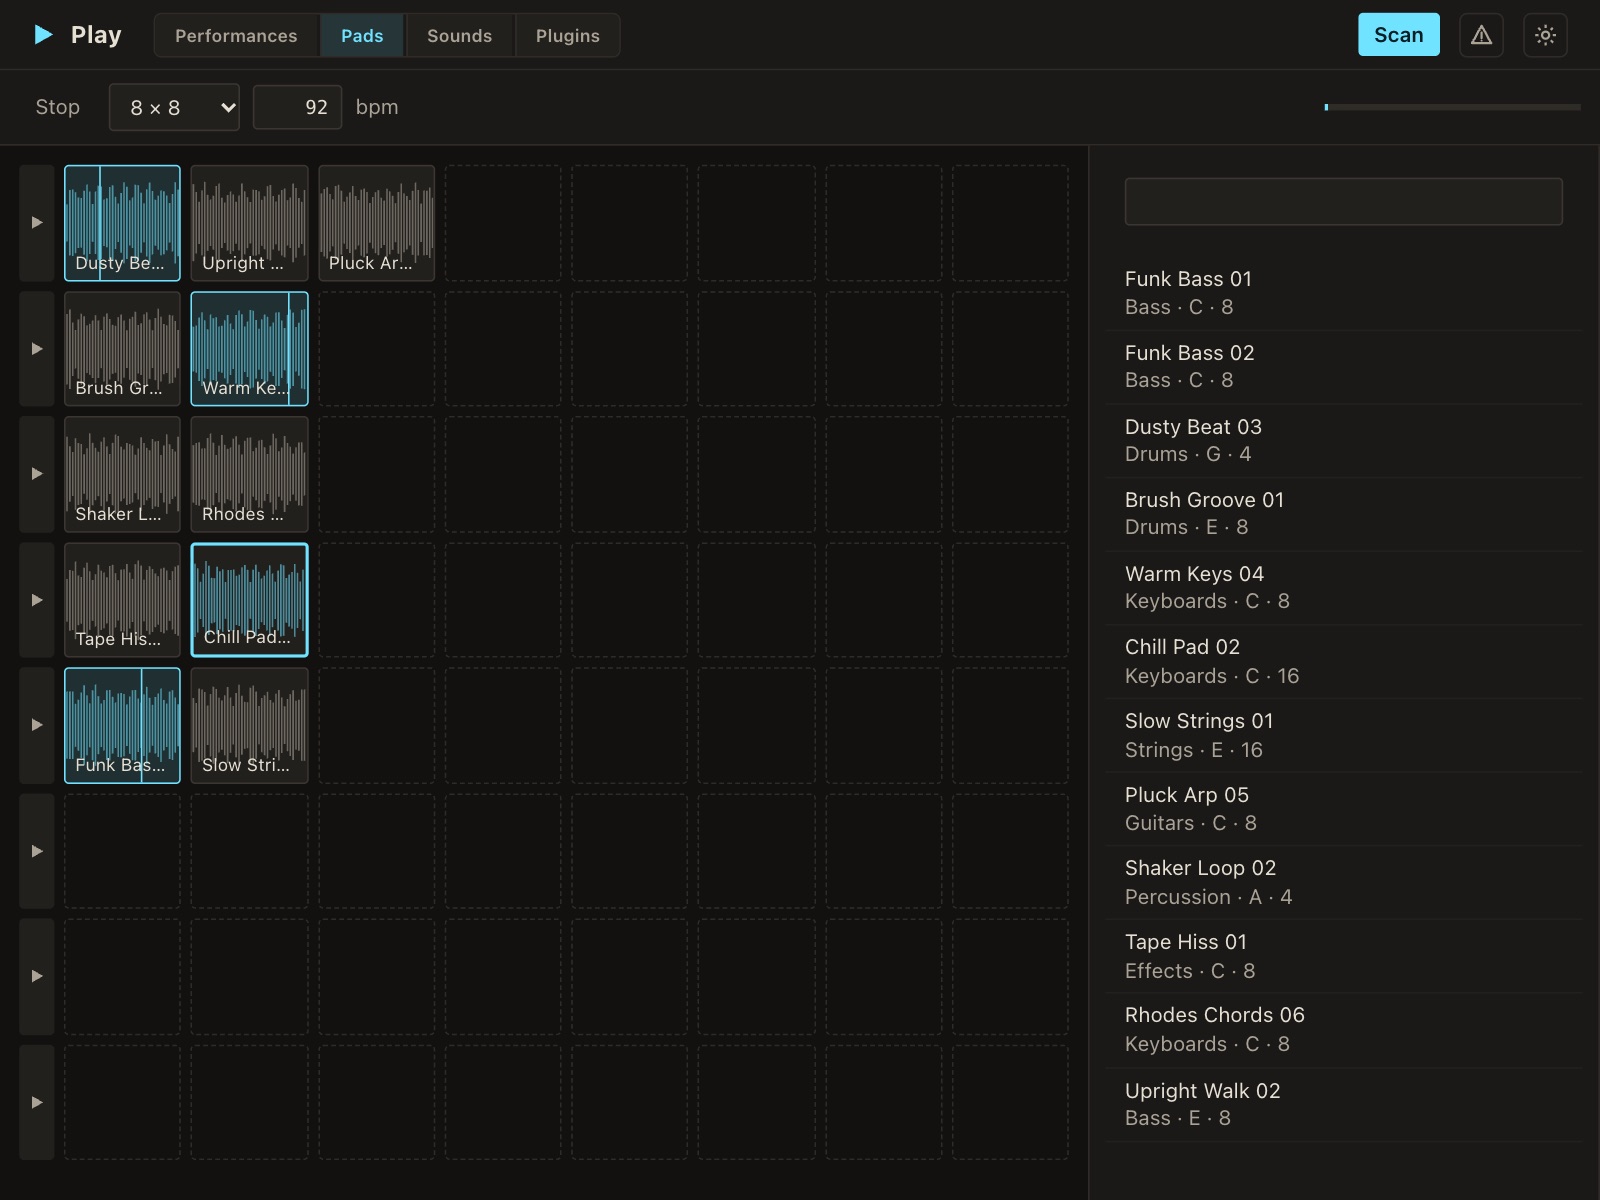Toggle the Chill Pad pad
Image resolution: width=1600 pixels, height=1200 pixels.
[249, 600]
